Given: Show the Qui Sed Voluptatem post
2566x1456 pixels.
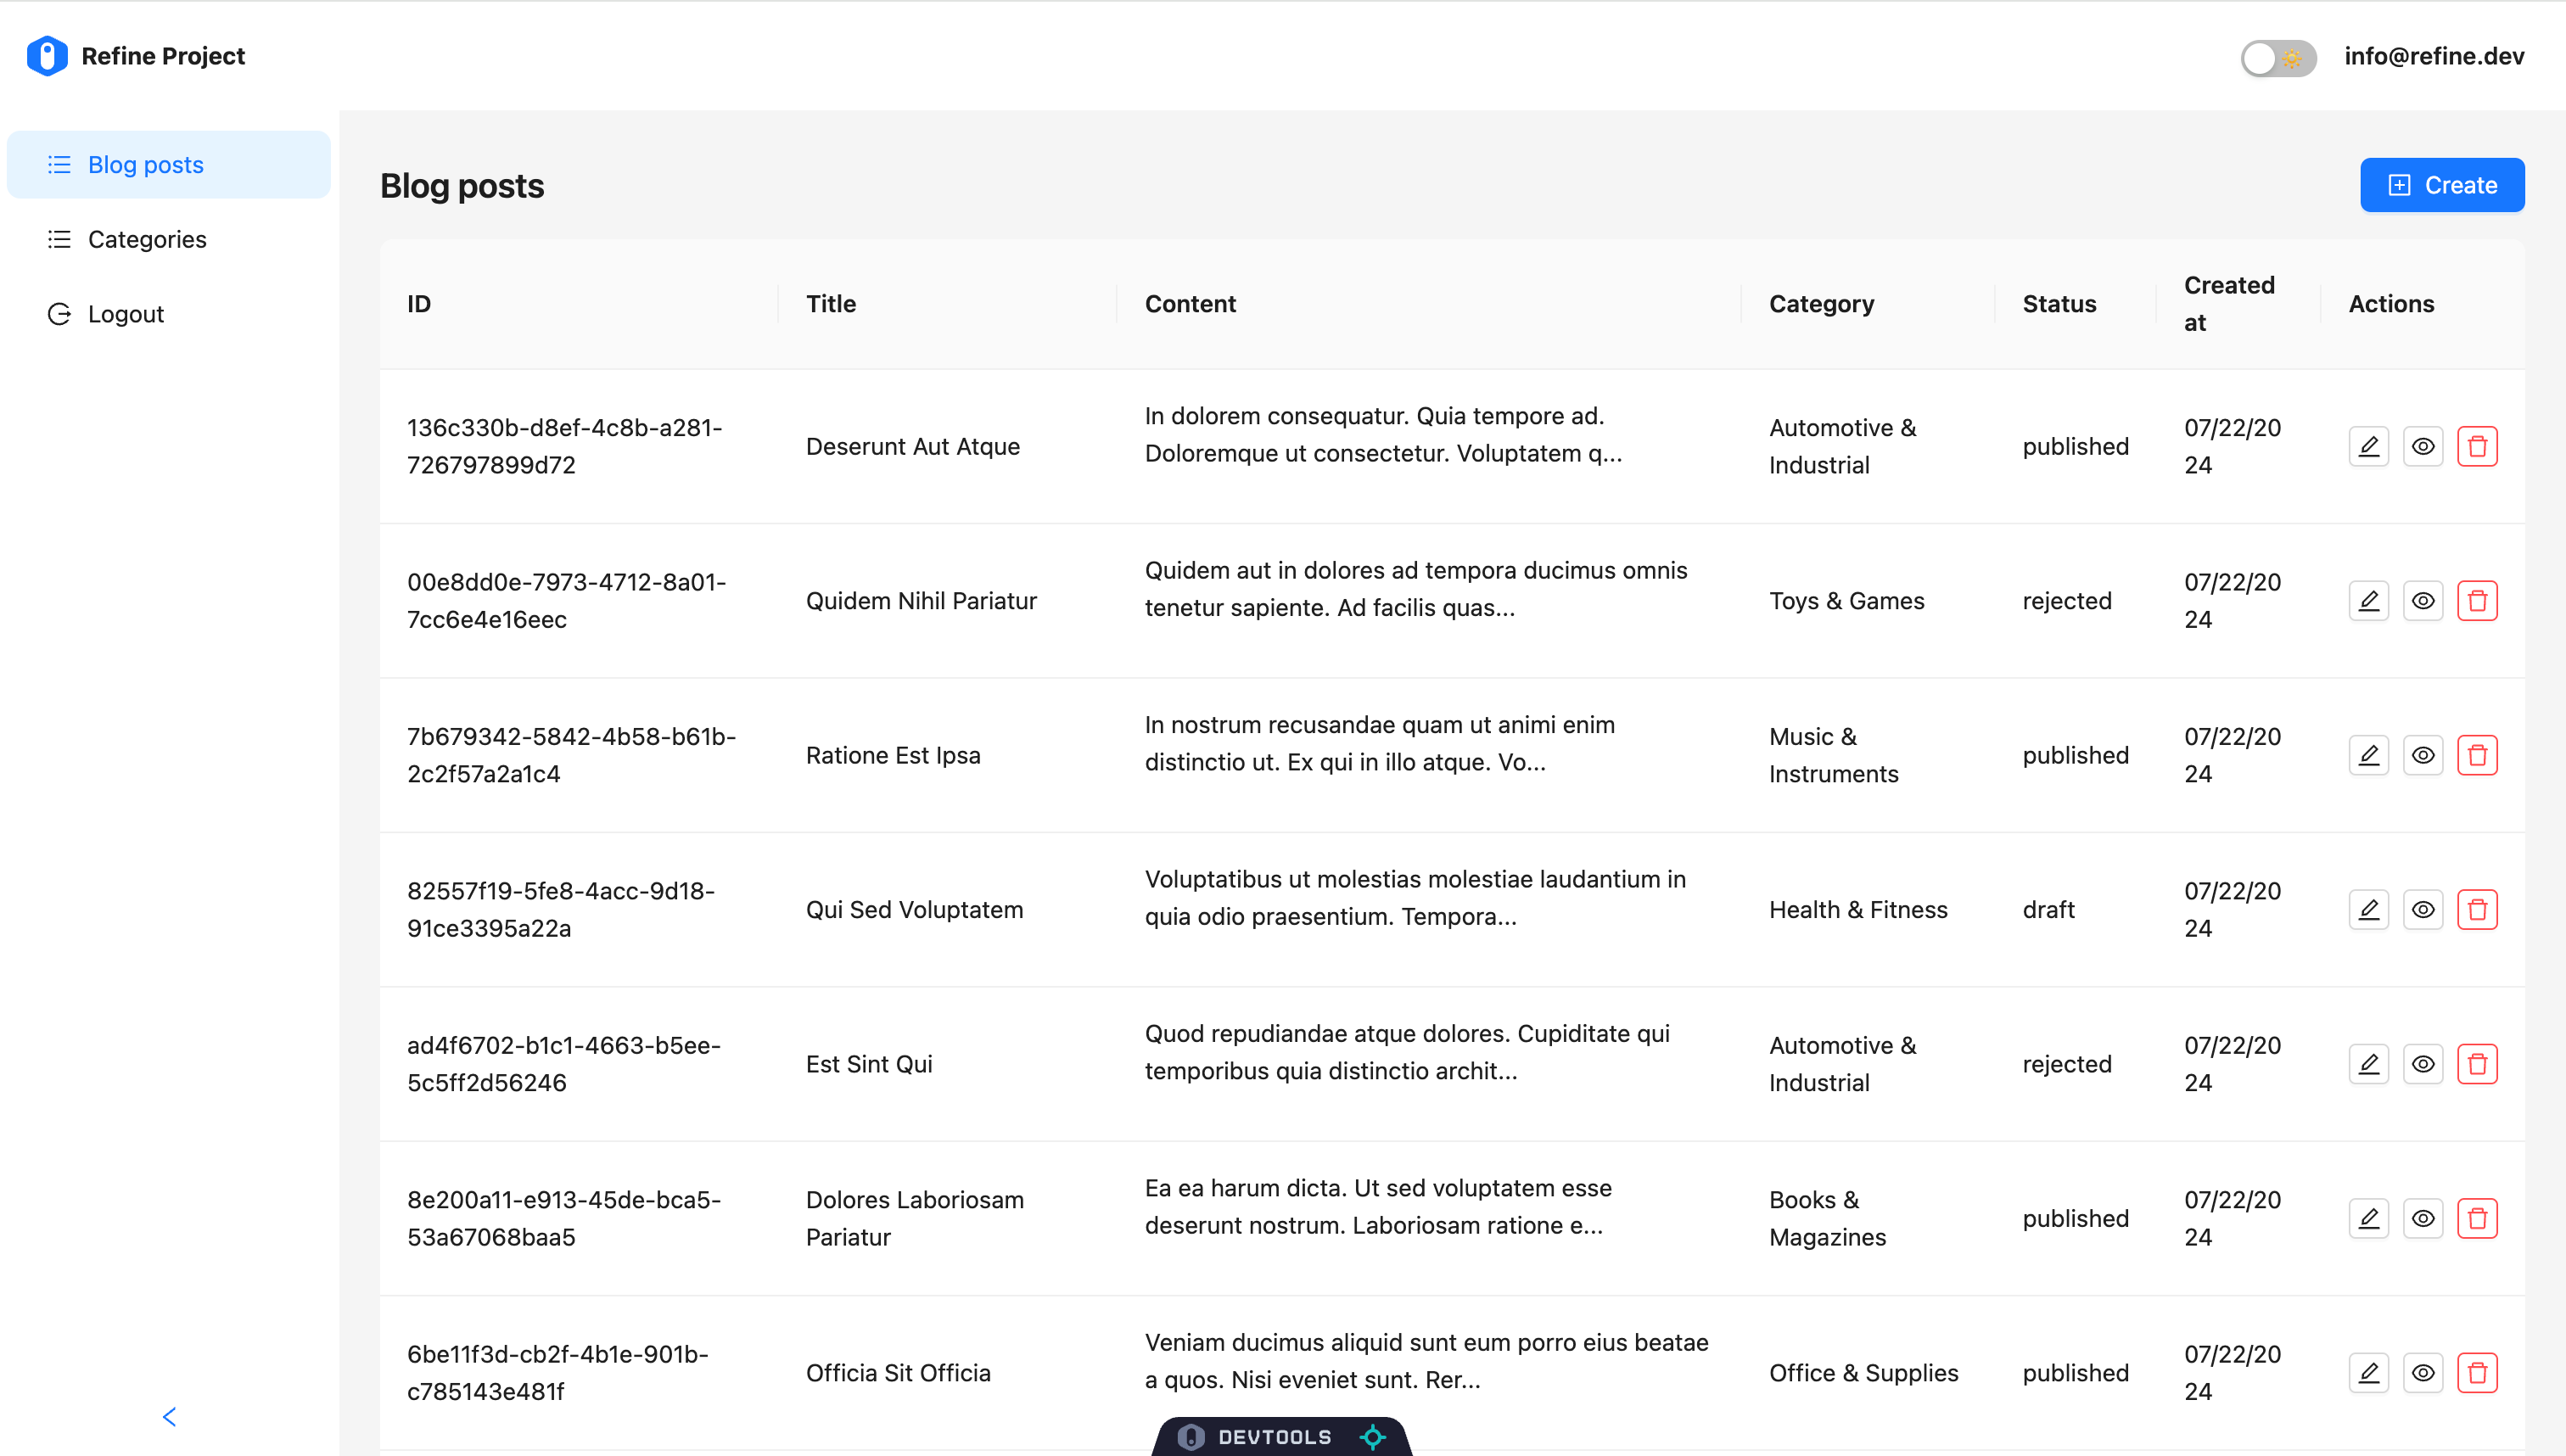Looking at the screenshot, I should 2422,910.
